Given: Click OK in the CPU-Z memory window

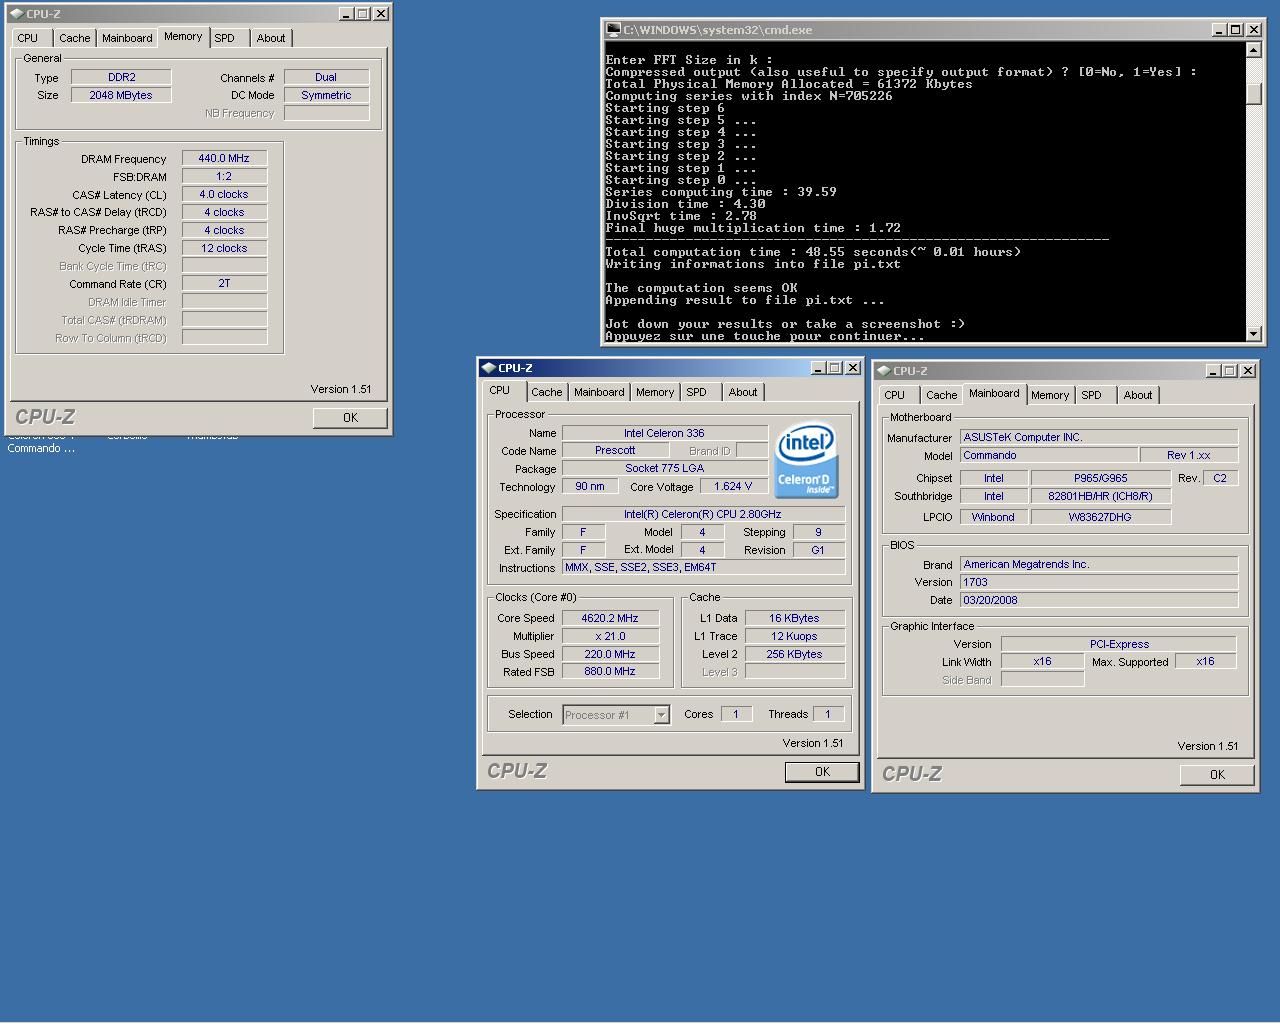Looking at the screenshot, I should pos(350,418).
